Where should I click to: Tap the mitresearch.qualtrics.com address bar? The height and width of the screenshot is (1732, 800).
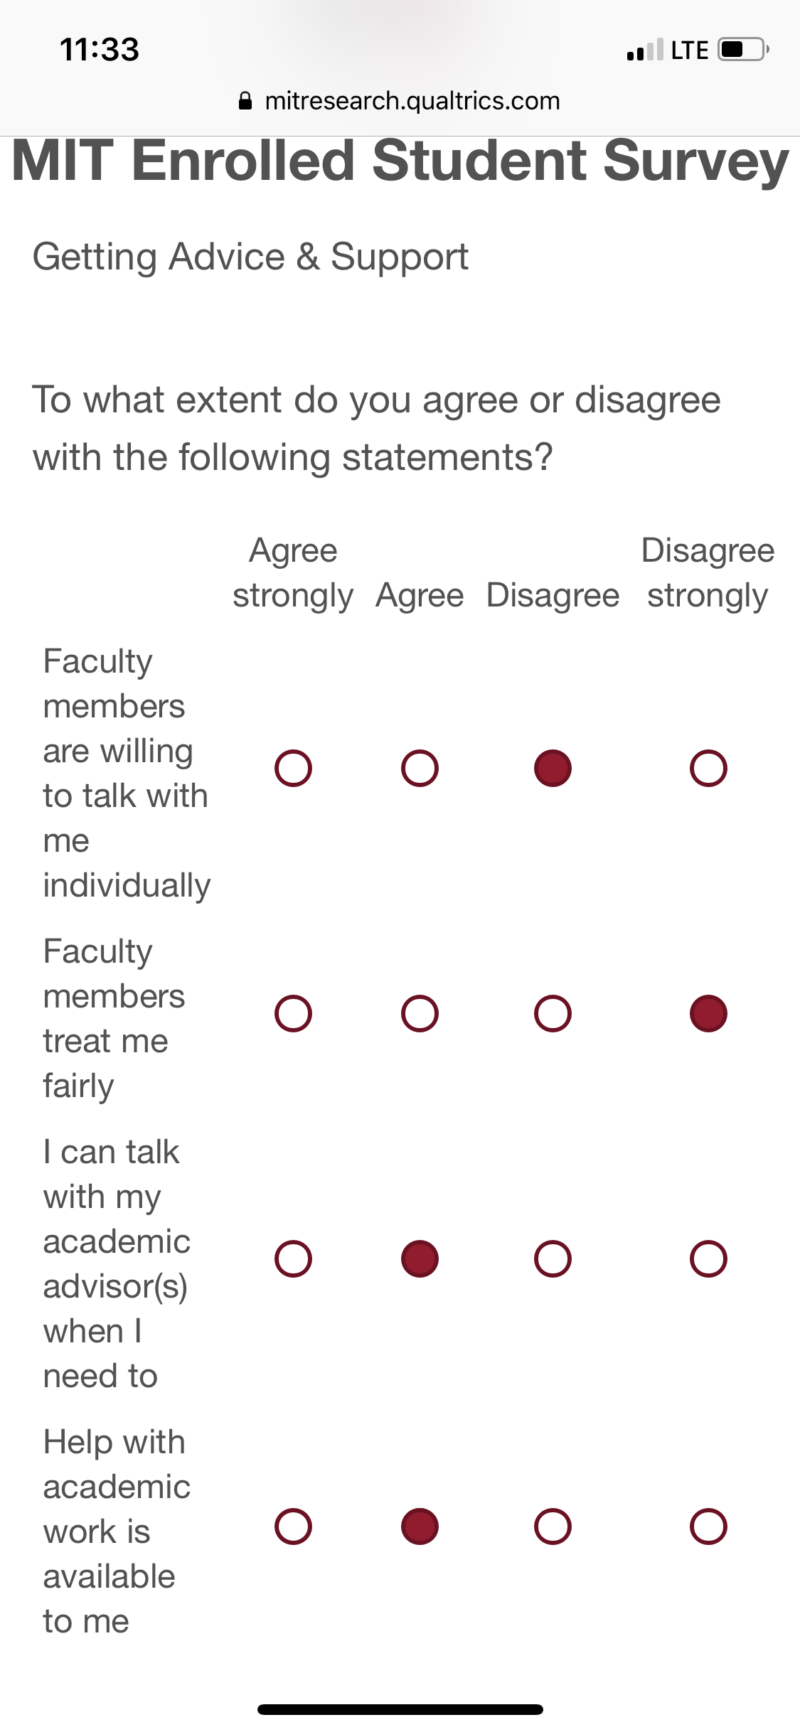click(412, 100)
